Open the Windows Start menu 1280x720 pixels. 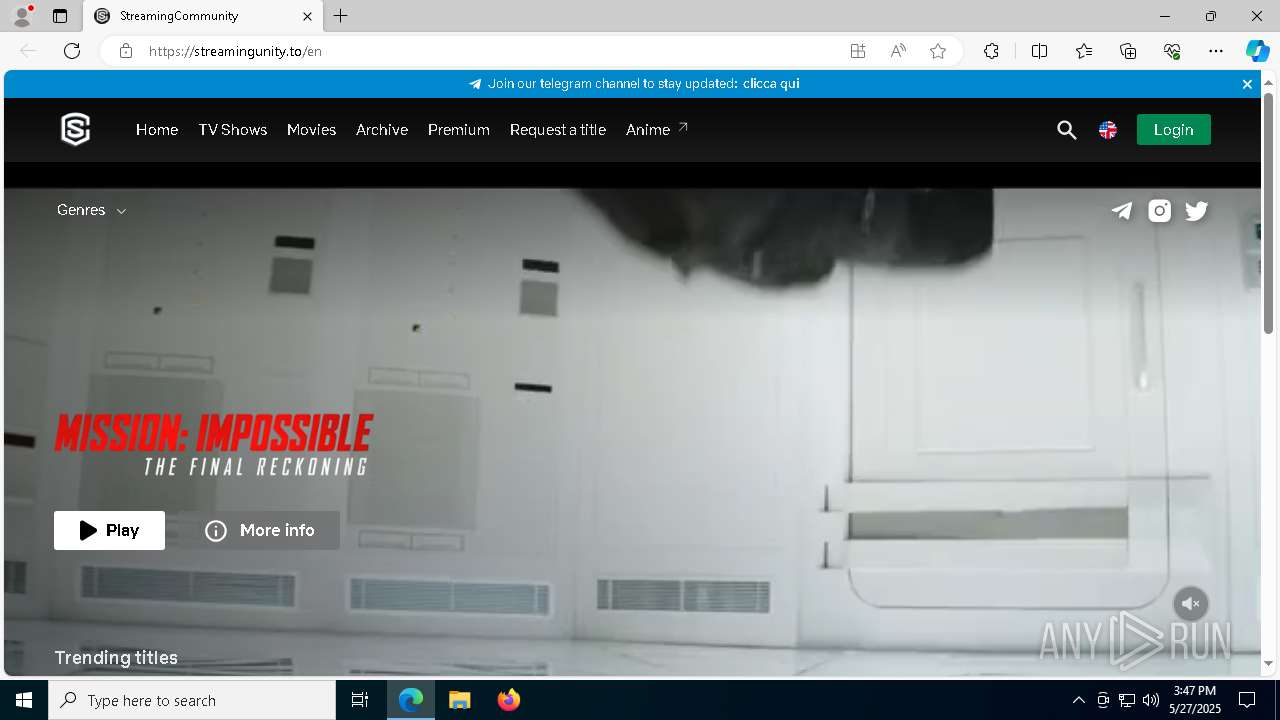coord(24,700)
